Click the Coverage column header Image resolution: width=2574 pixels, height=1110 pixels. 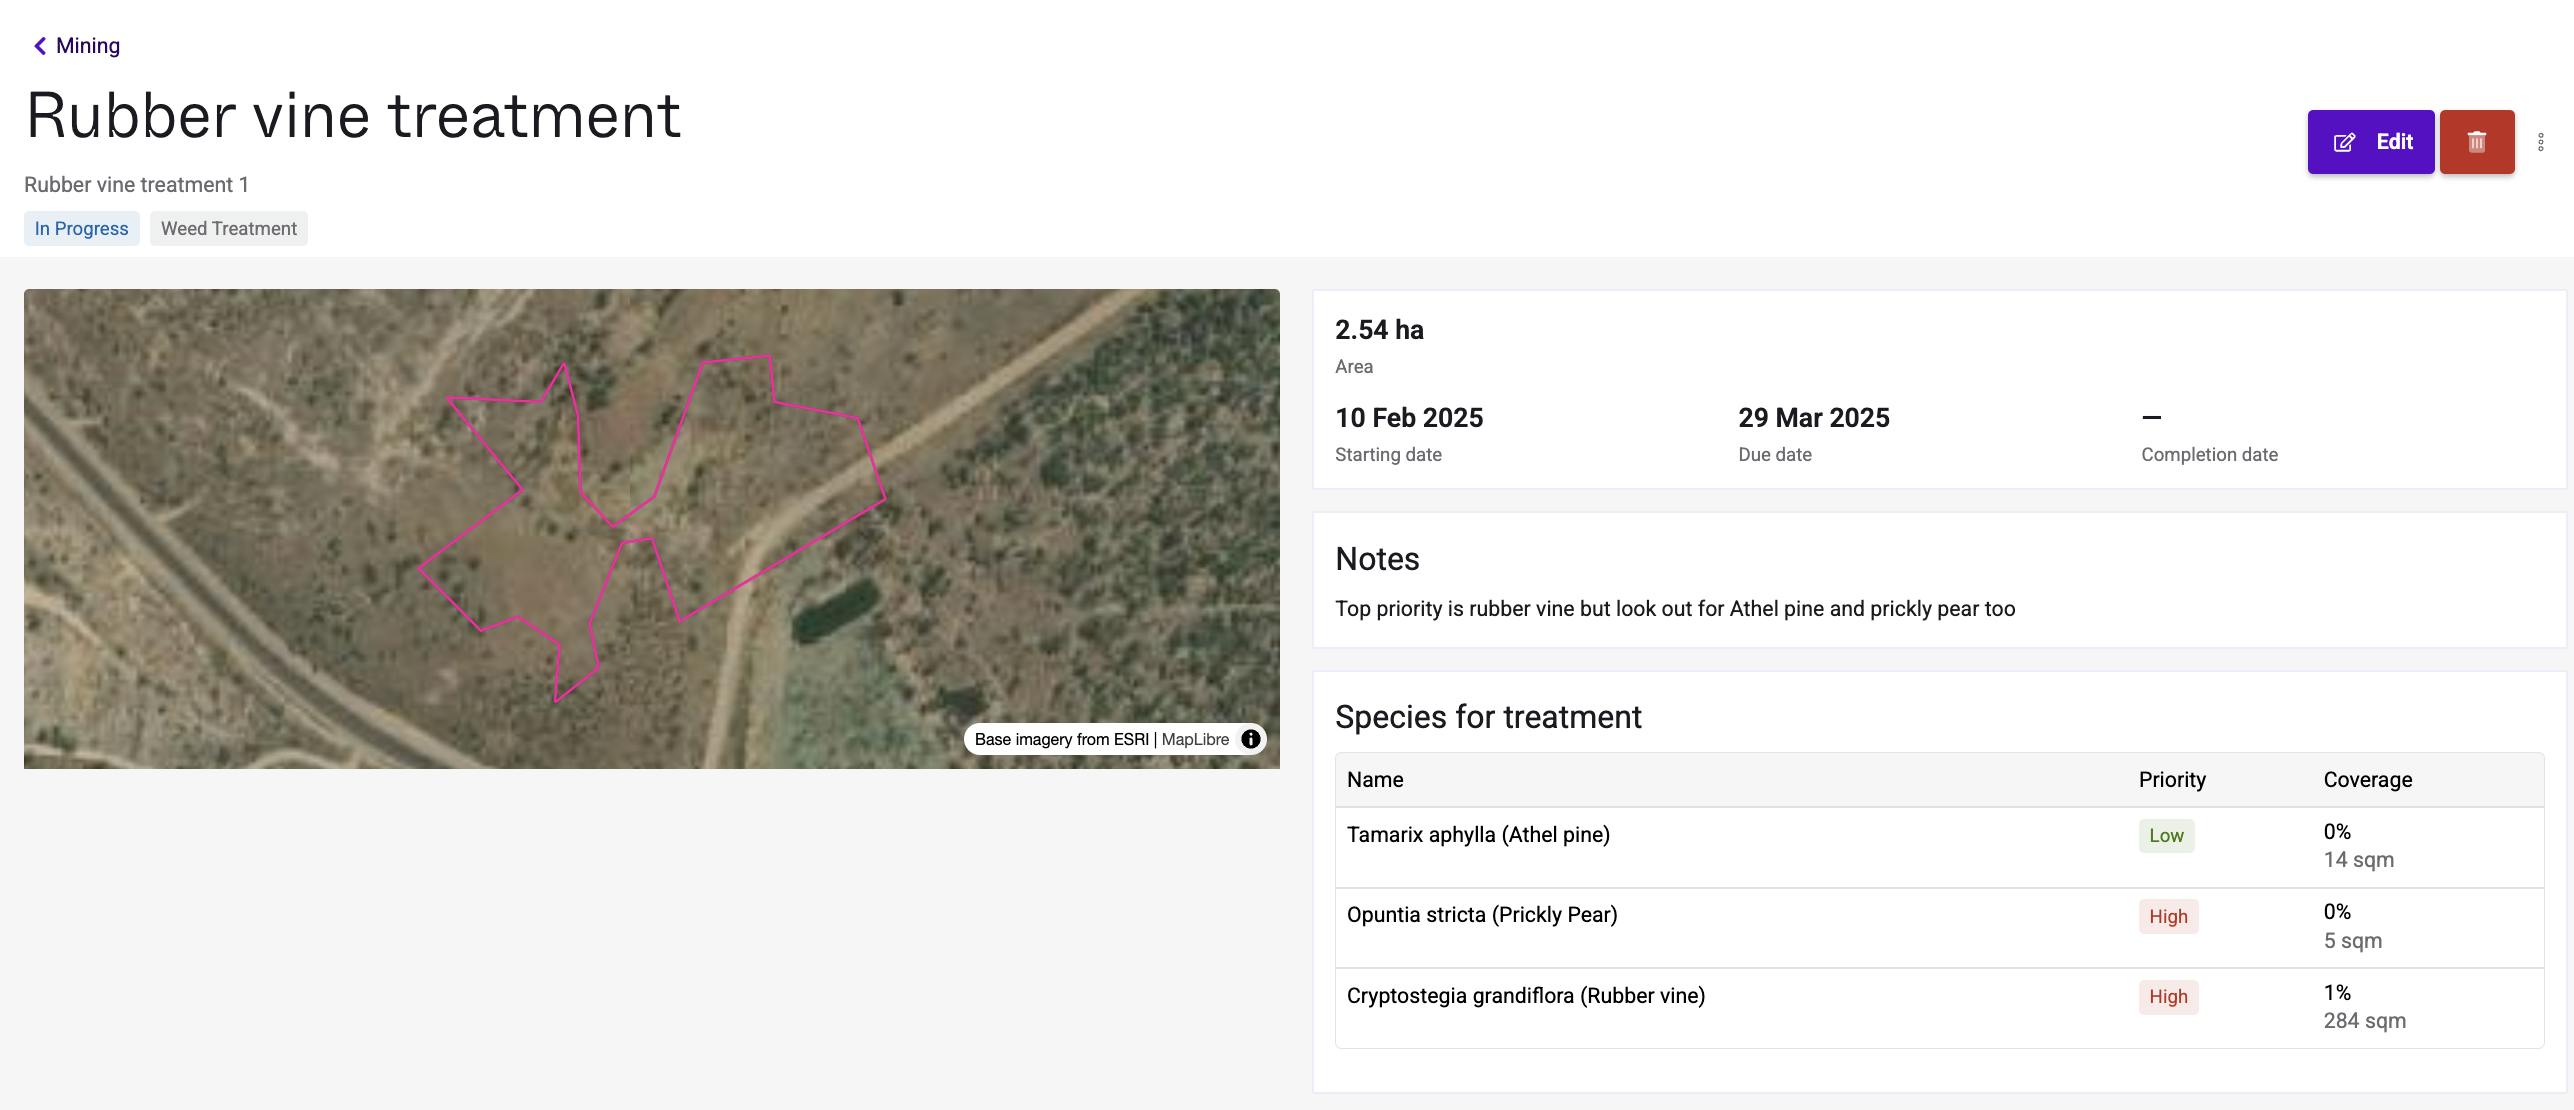coord(2367,780)
